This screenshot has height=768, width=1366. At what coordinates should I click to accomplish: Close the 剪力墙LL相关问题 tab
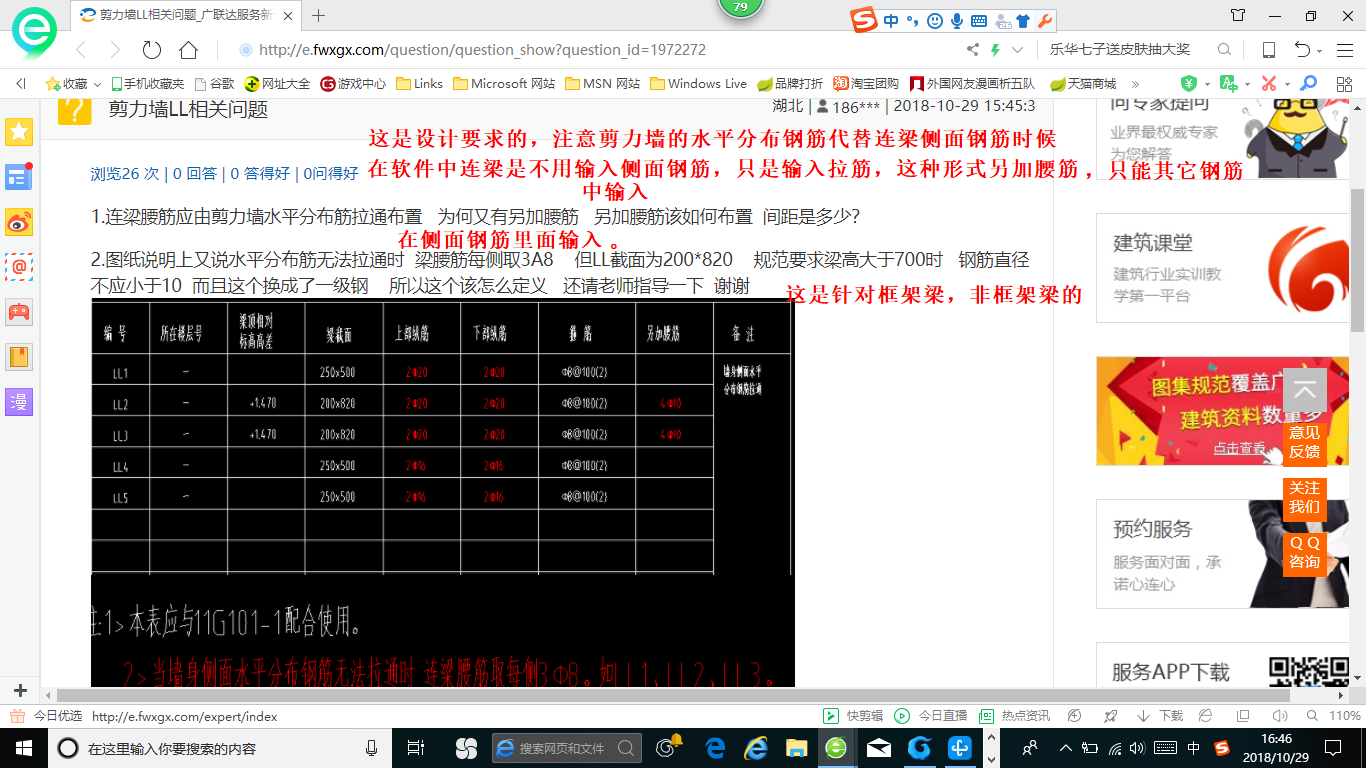pyautogui.click(x=289, y=15)
